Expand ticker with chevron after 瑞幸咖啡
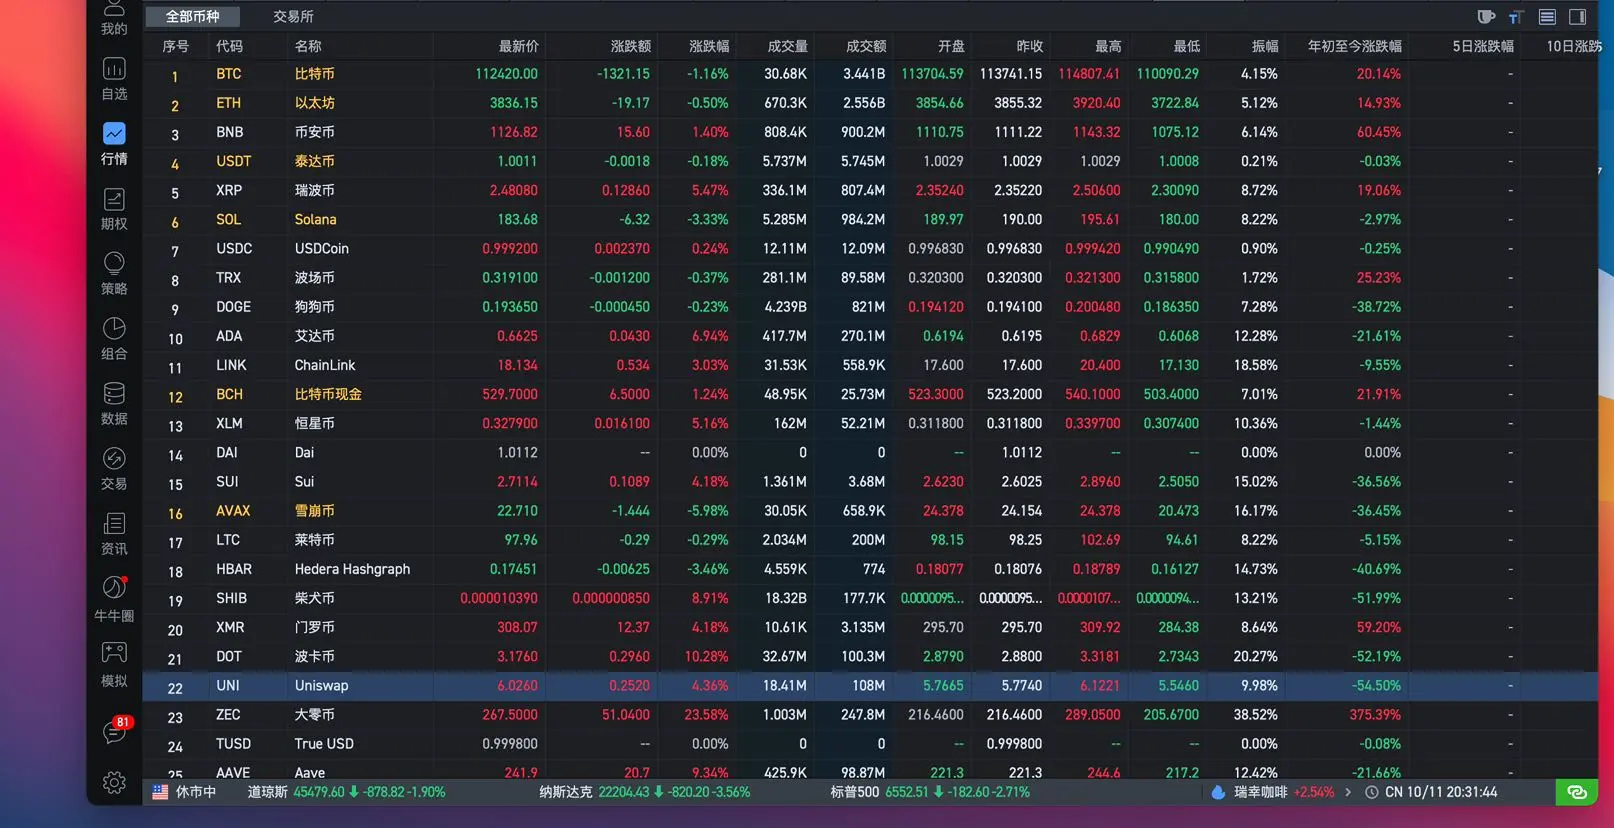This screenshot has width=1614, height=828. (x=1348, y=792)
